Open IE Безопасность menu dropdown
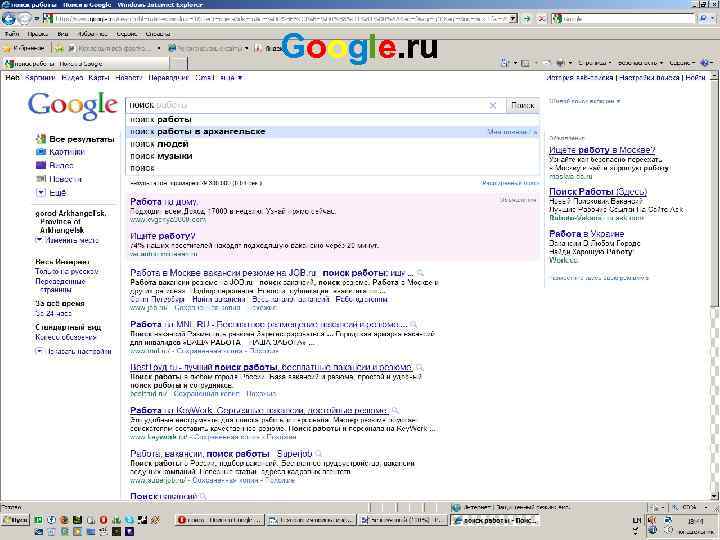The width and height of the screenshot is (720, 540). pos(640,62)
